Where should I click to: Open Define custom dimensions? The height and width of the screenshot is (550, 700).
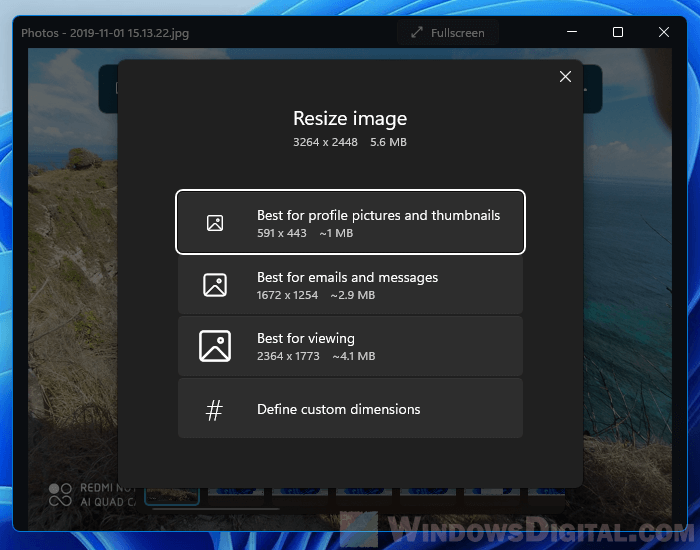tap(350, 408)
